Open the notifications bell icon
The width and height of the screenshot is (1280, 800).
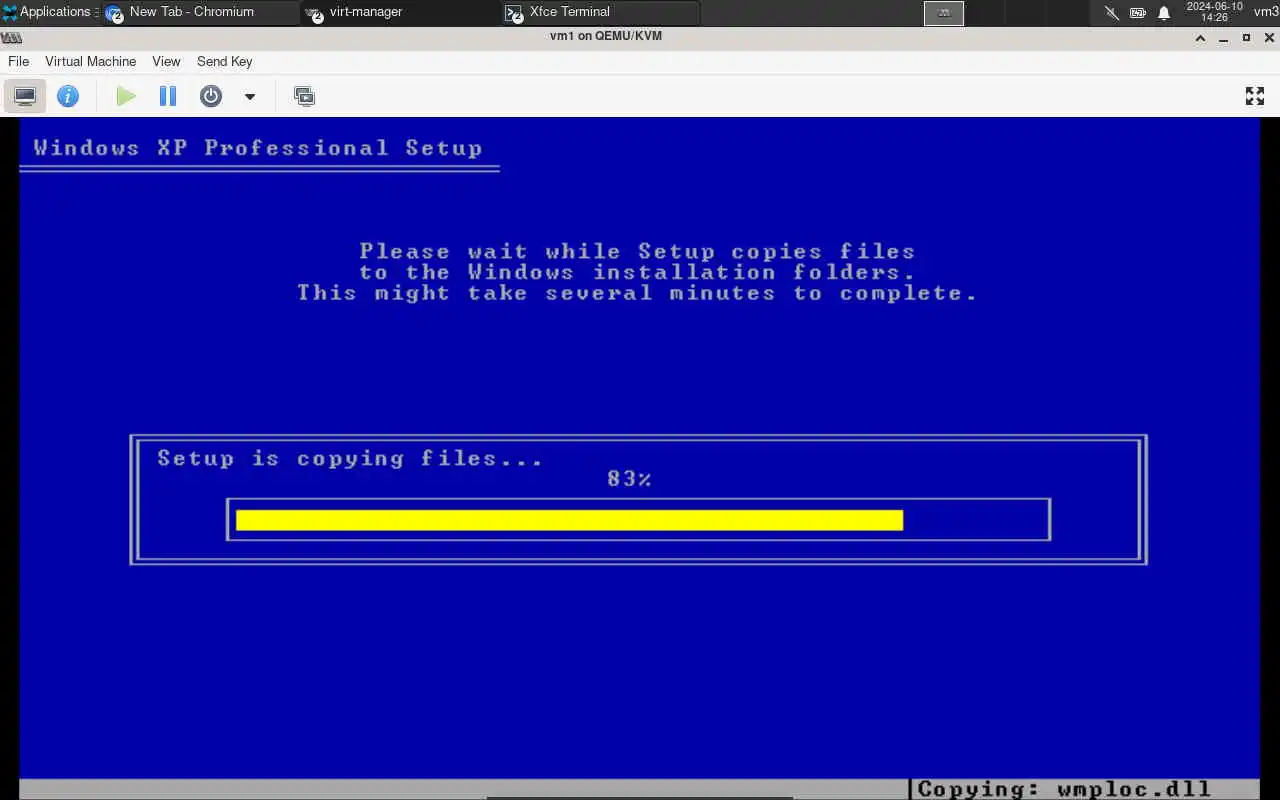1164,13
